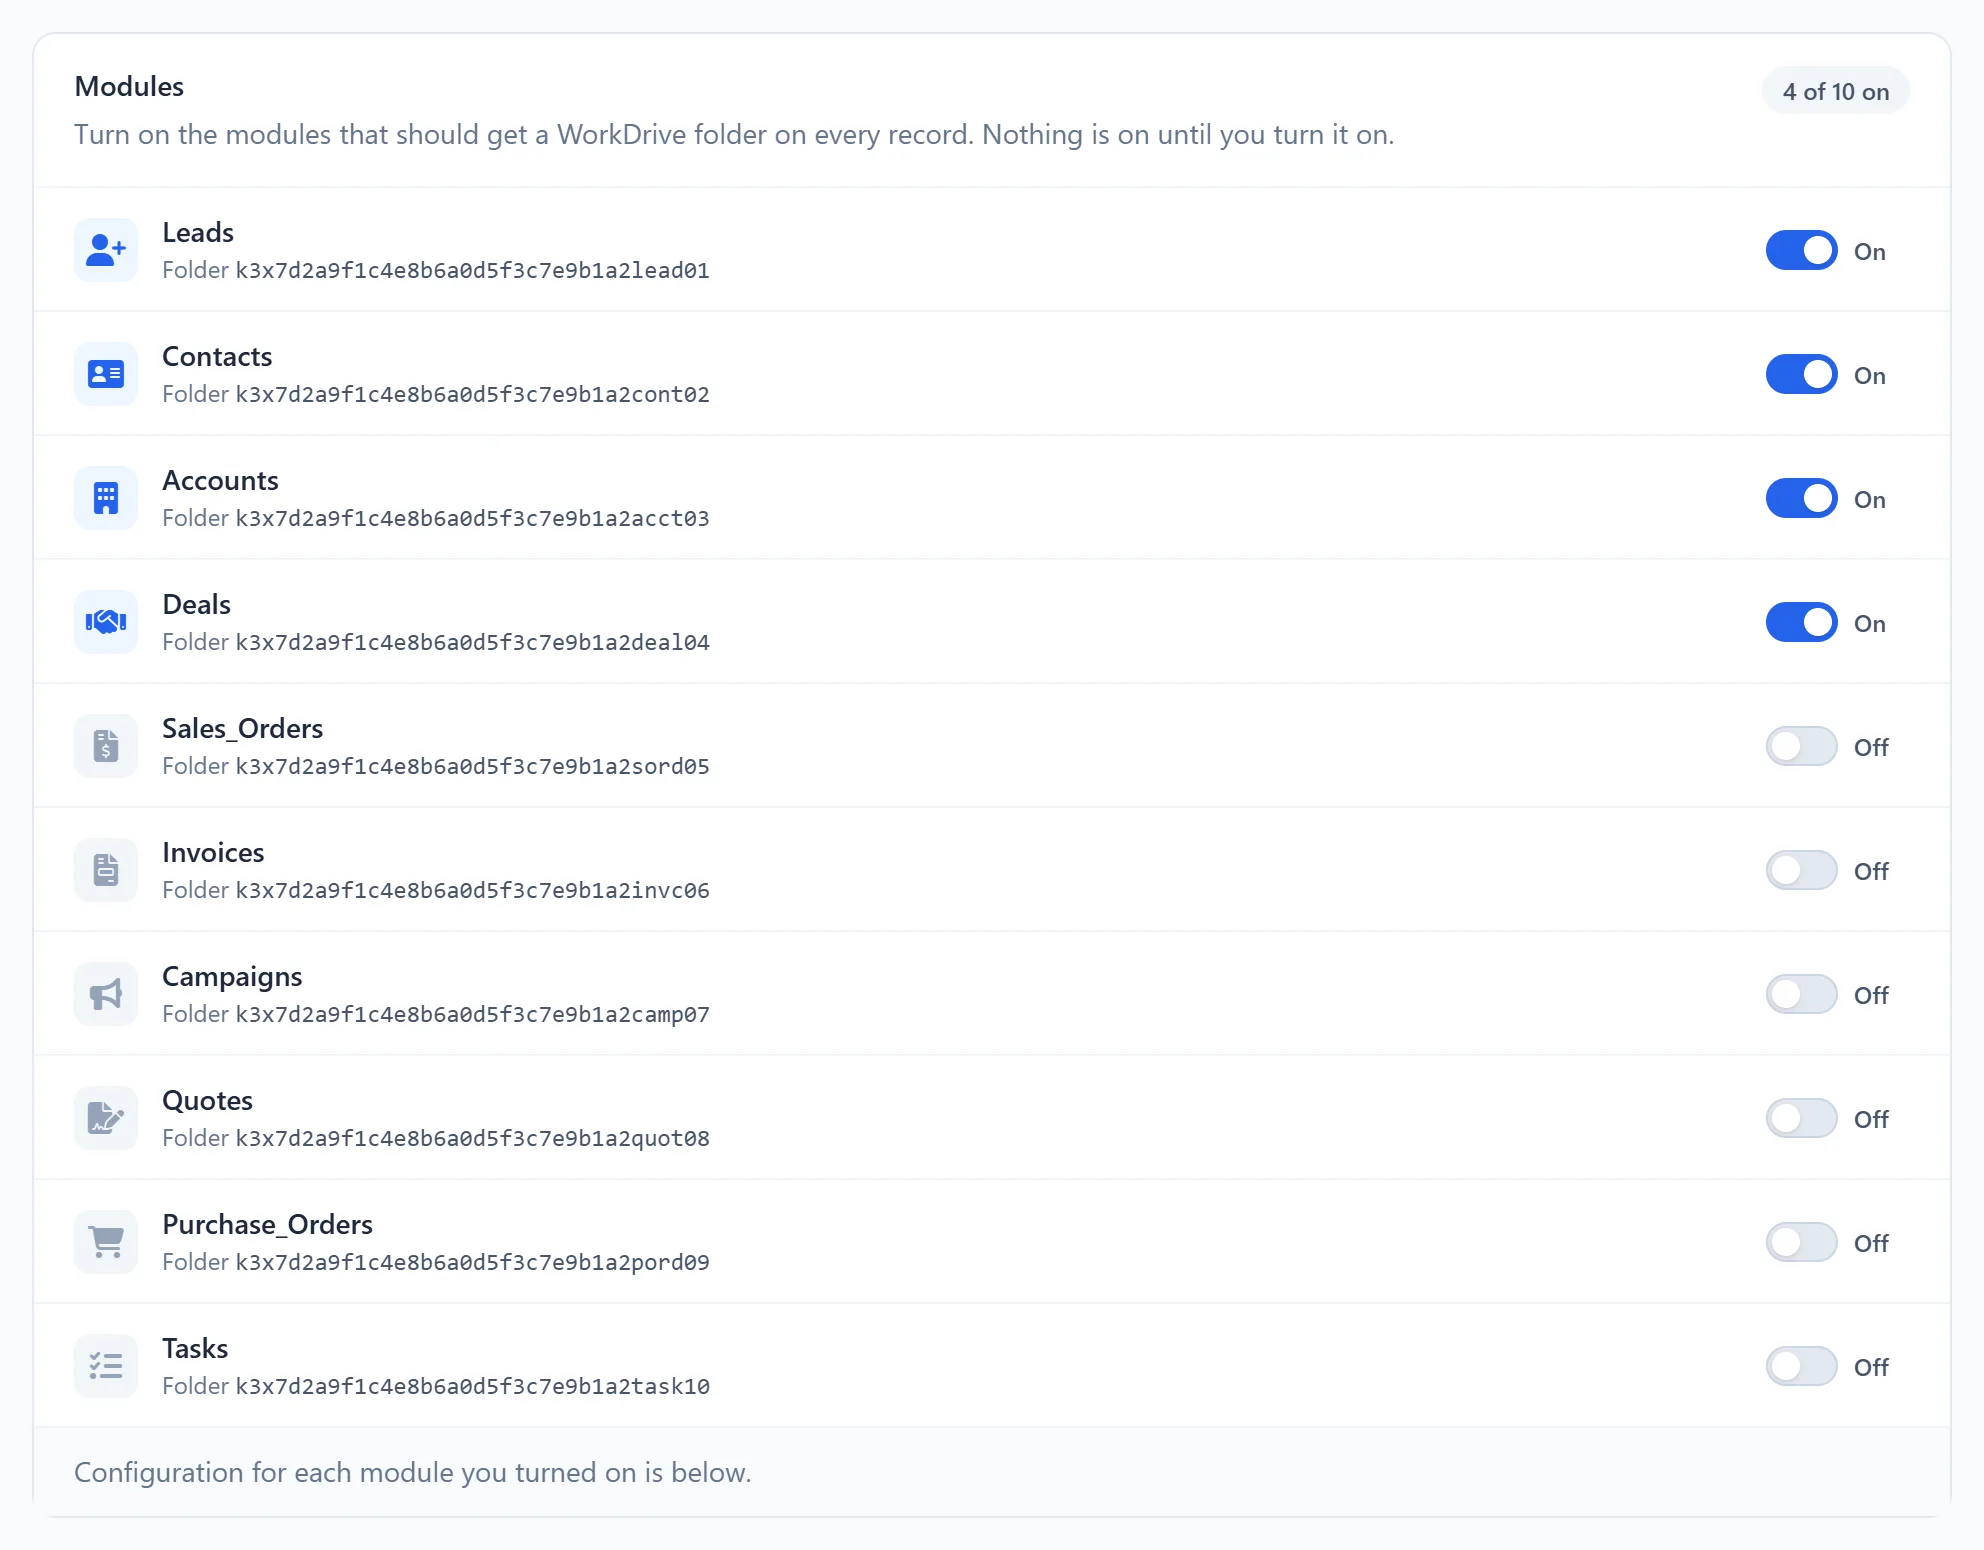Enable the Purchase_Orders module switch
The image size is (1984, 1550).
pos(1801,1242)
